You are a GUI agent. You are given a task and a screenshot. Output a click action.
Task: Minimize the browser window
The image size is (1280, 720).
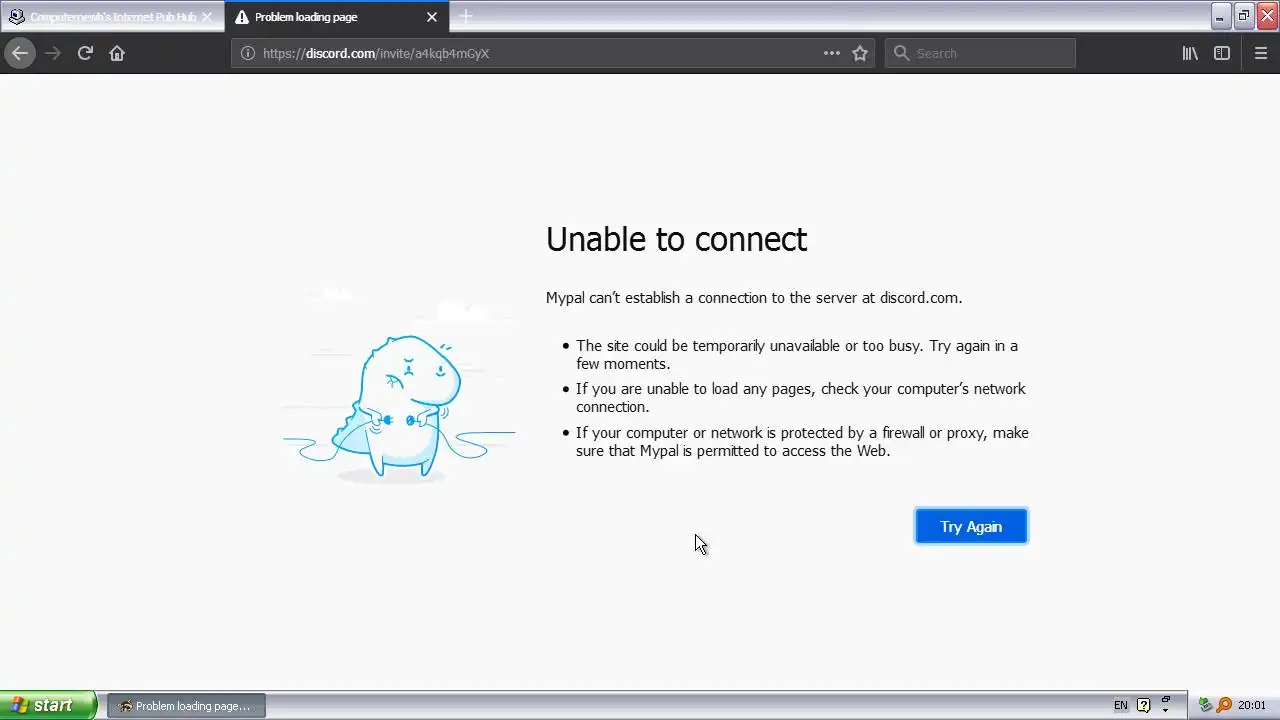point(1220,15)
